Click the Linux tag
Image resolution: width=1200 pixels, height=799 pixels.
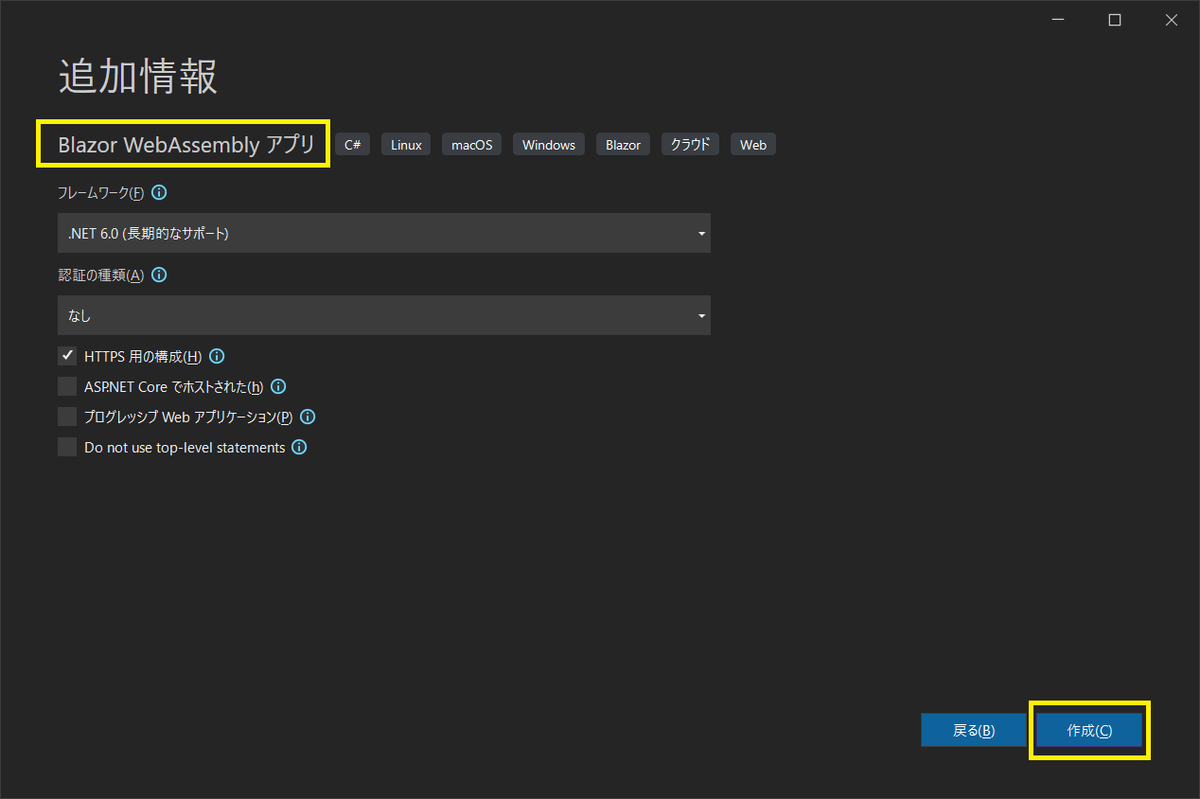406,145
